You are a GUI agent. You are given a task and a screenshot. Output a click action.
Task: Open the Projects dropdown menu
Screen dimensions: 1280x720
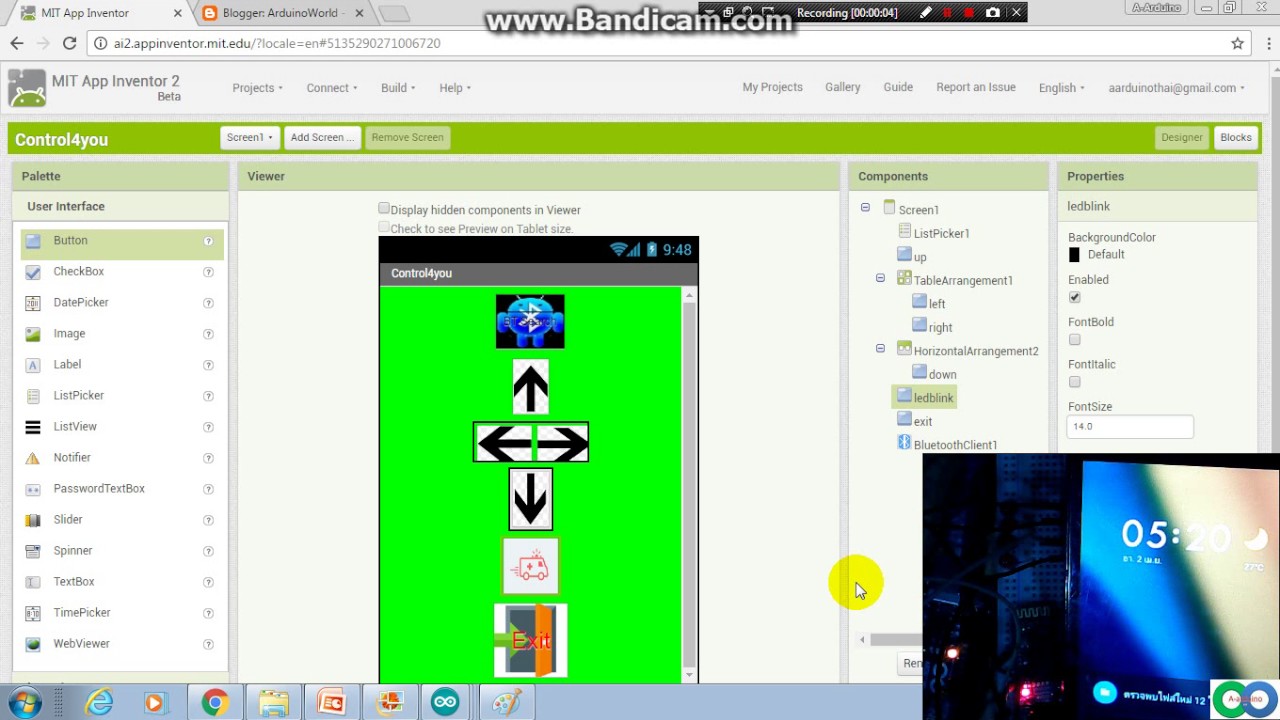257,88
